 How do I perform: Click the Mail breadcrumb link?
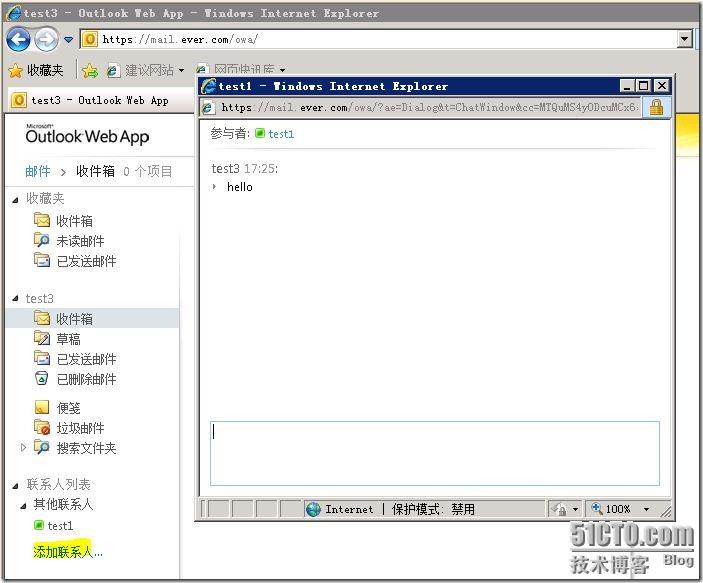pyautogui.click(x=37, y=171)
